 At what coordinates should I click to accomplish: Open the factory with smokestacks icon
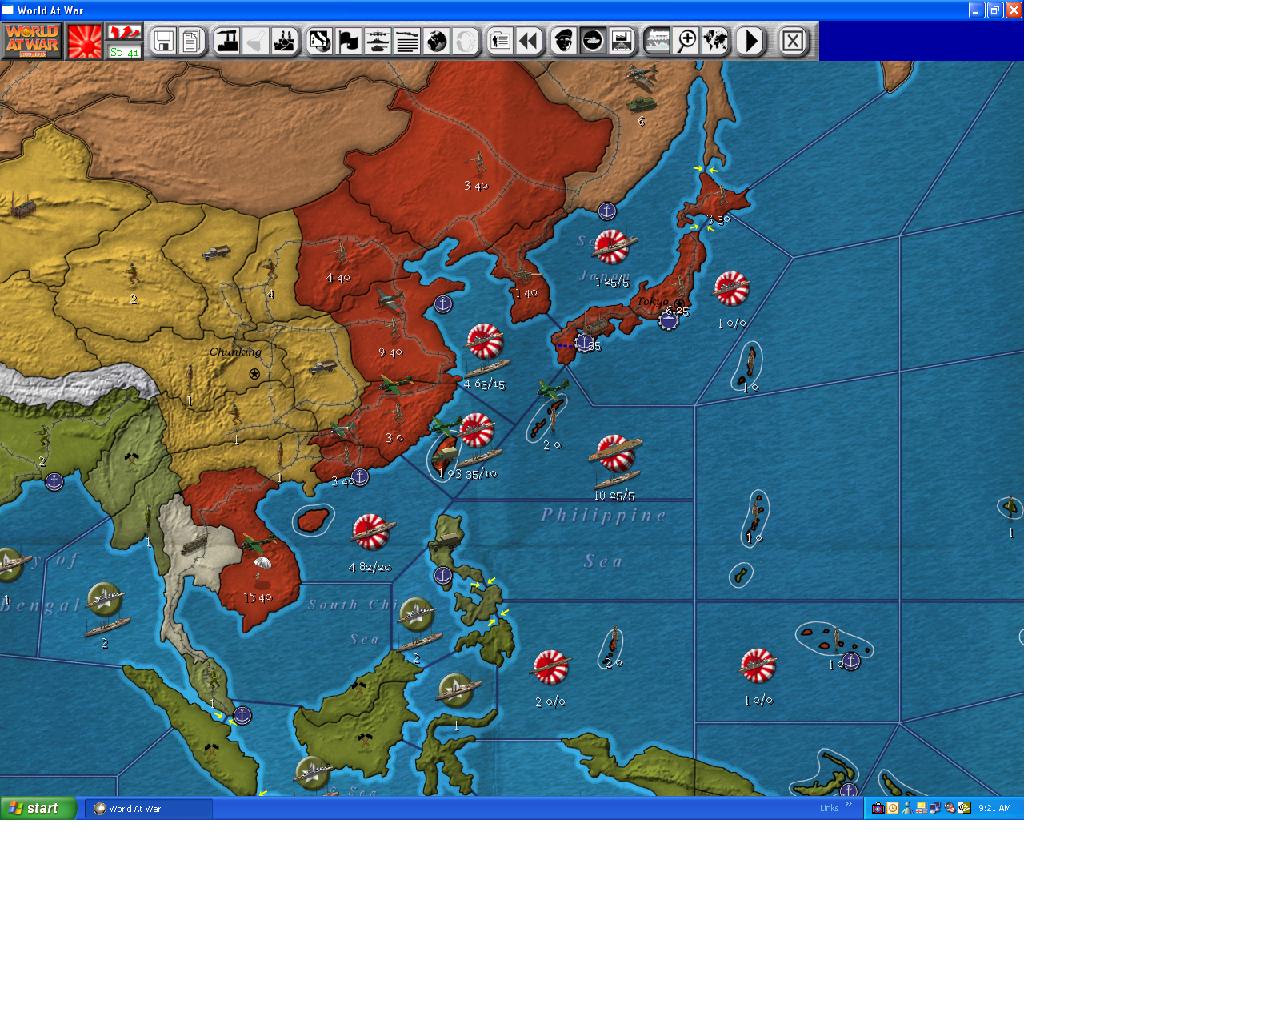pos(284,41)
